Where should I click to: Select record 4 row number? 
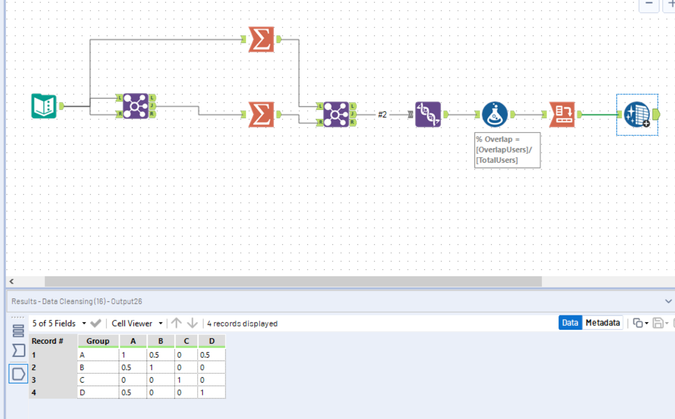53,392
